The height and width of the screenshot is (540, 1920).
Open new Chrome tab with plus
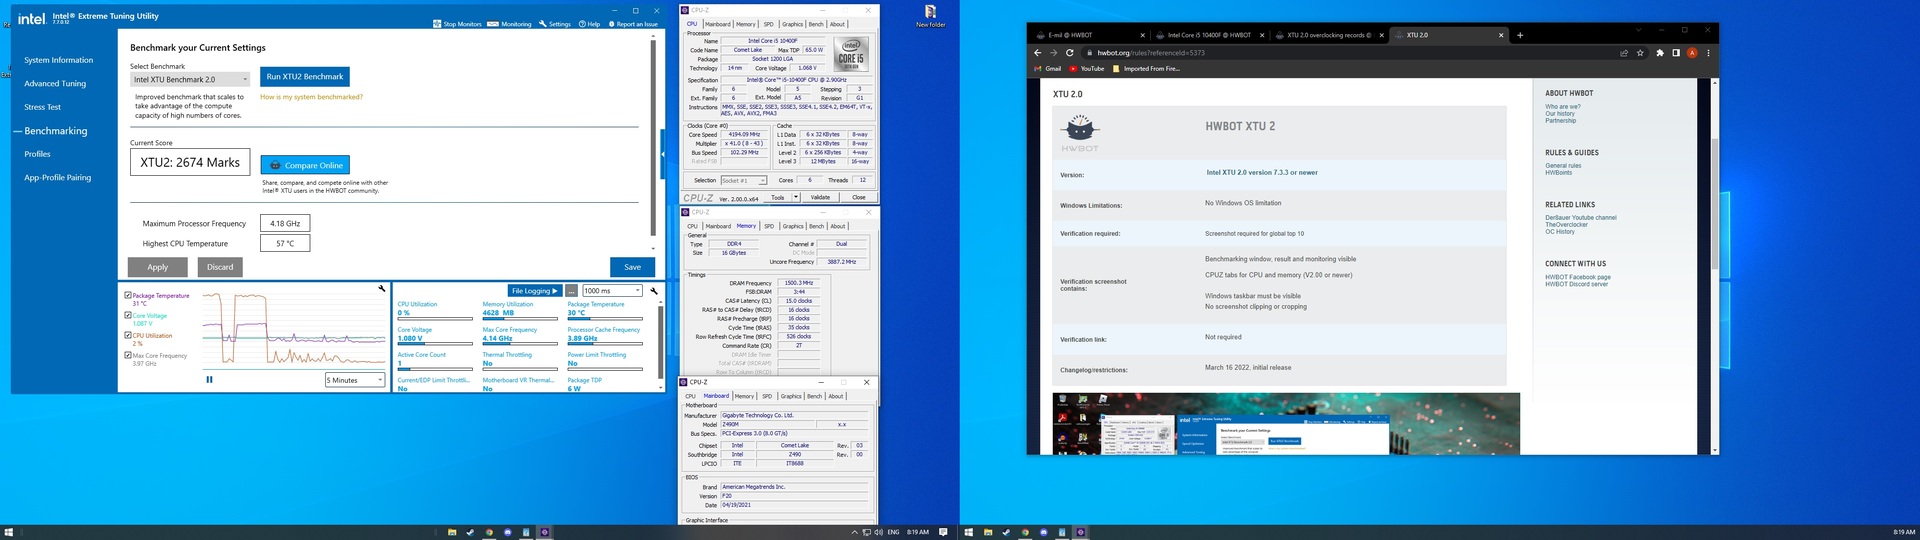(x=1520, y=35)
